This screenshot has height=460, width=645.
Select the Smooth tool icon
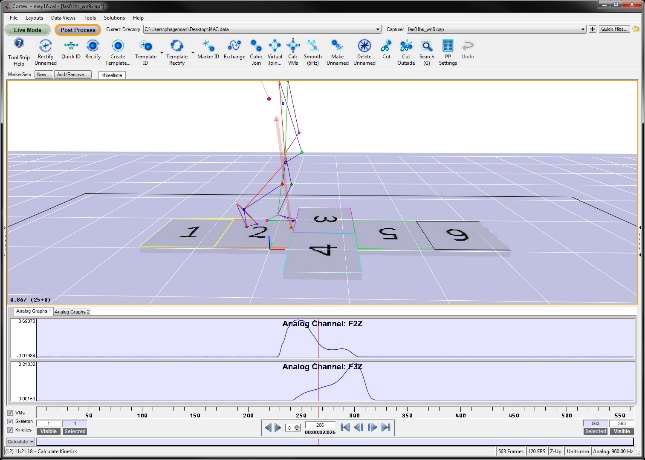(x=312, y=46)
